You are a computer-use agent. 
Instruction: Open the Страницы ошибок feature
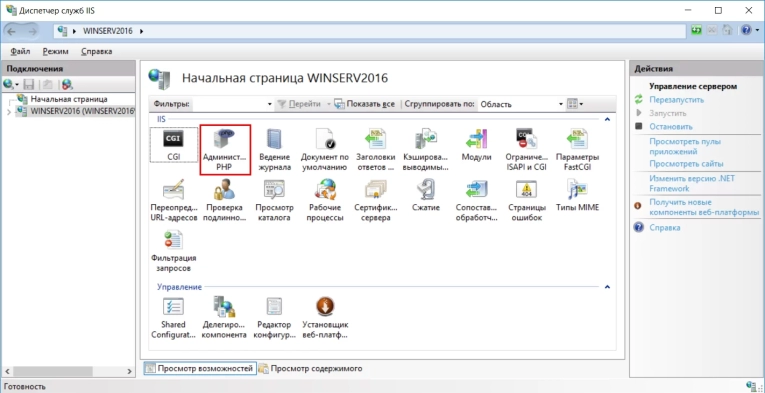[x=526, y=200]
